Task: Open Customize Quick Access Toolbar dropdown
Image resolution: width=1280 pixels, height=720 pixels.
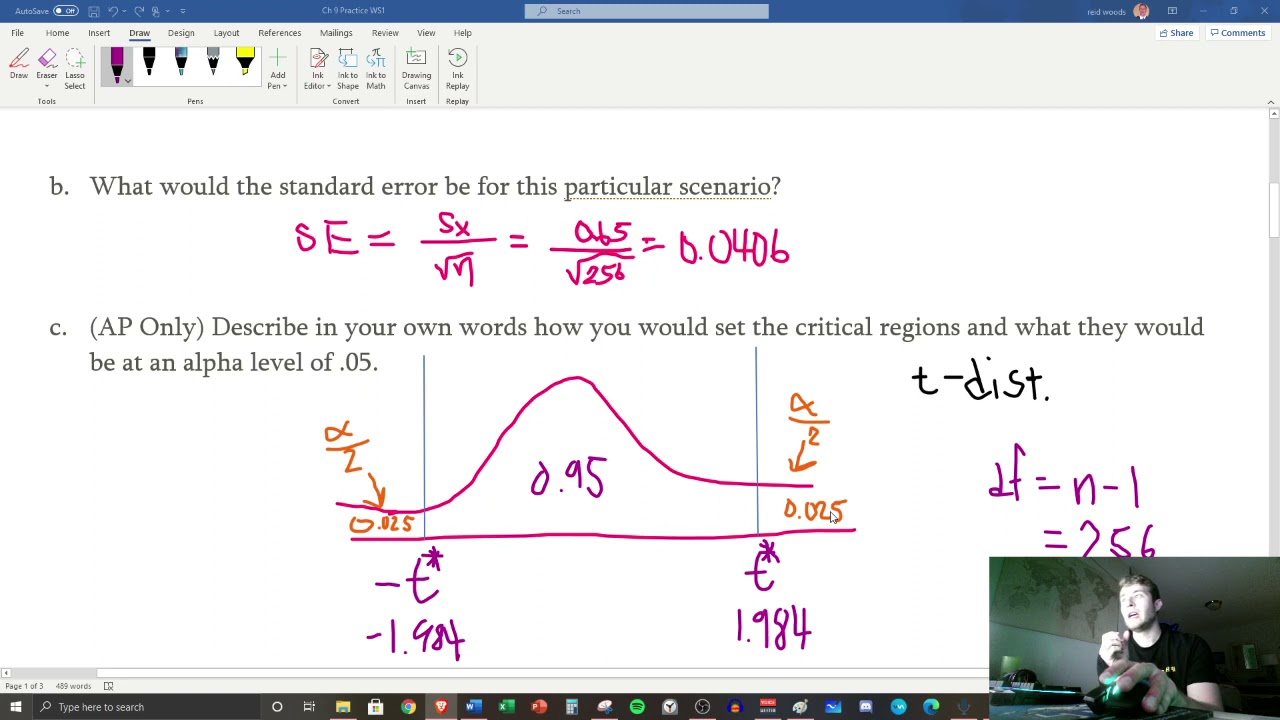Action: coord(182,11)
